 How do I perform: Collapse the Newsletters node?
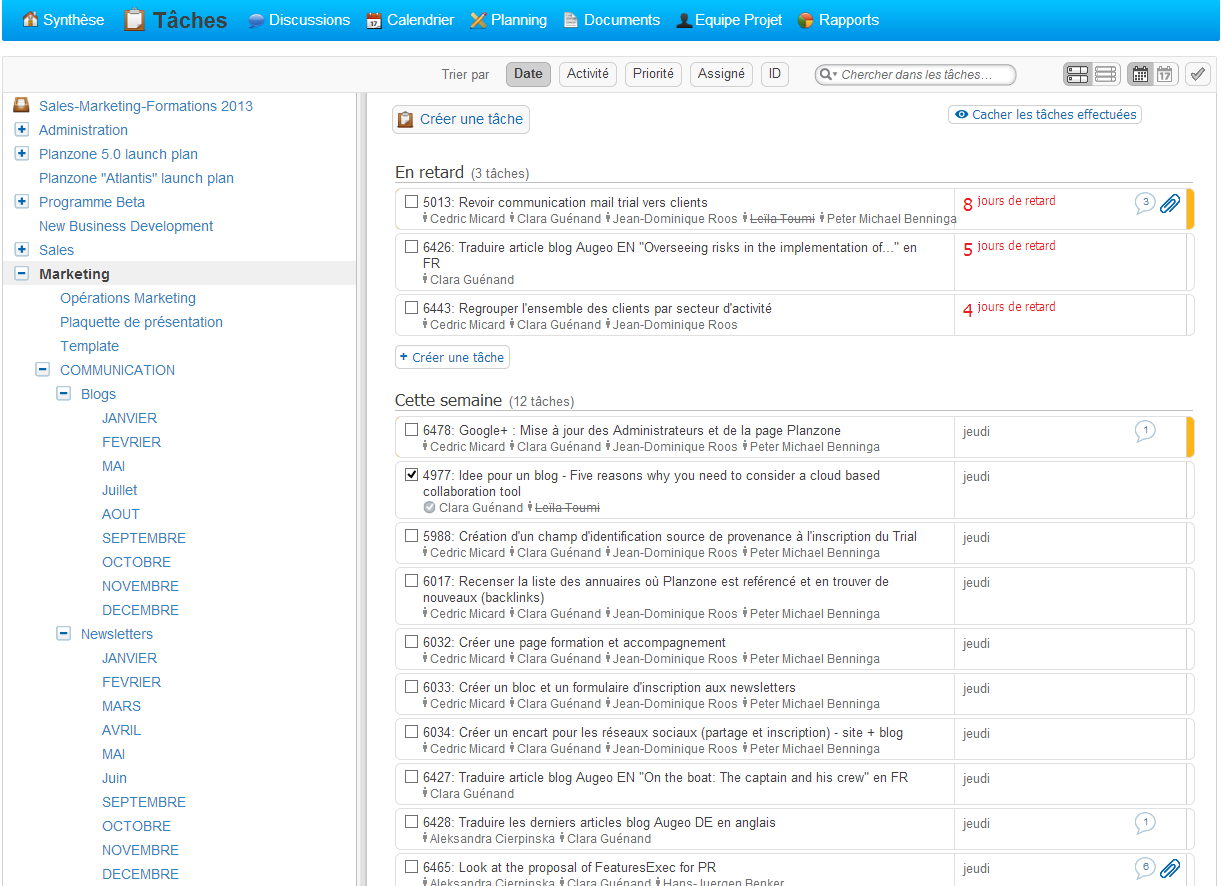pyautogui.click(x=64, y=633)
